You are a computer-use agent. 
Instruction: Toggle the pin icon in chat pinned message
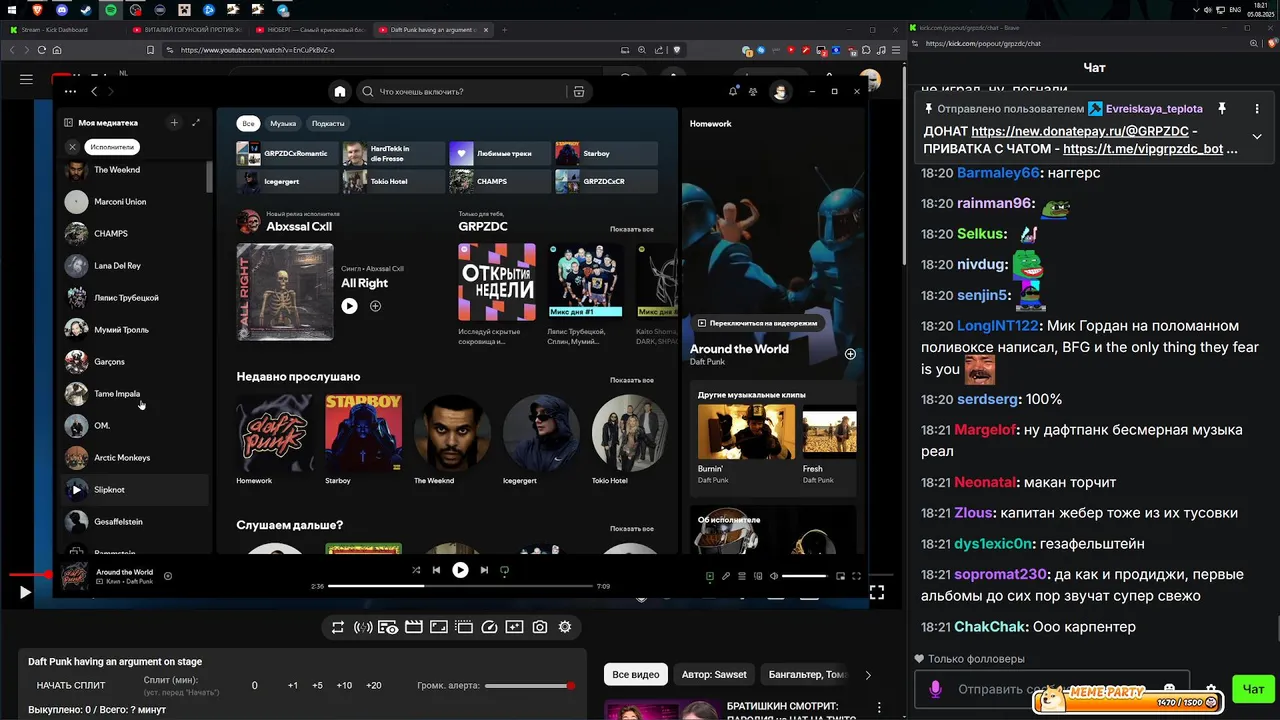[x=1221, y=109]
